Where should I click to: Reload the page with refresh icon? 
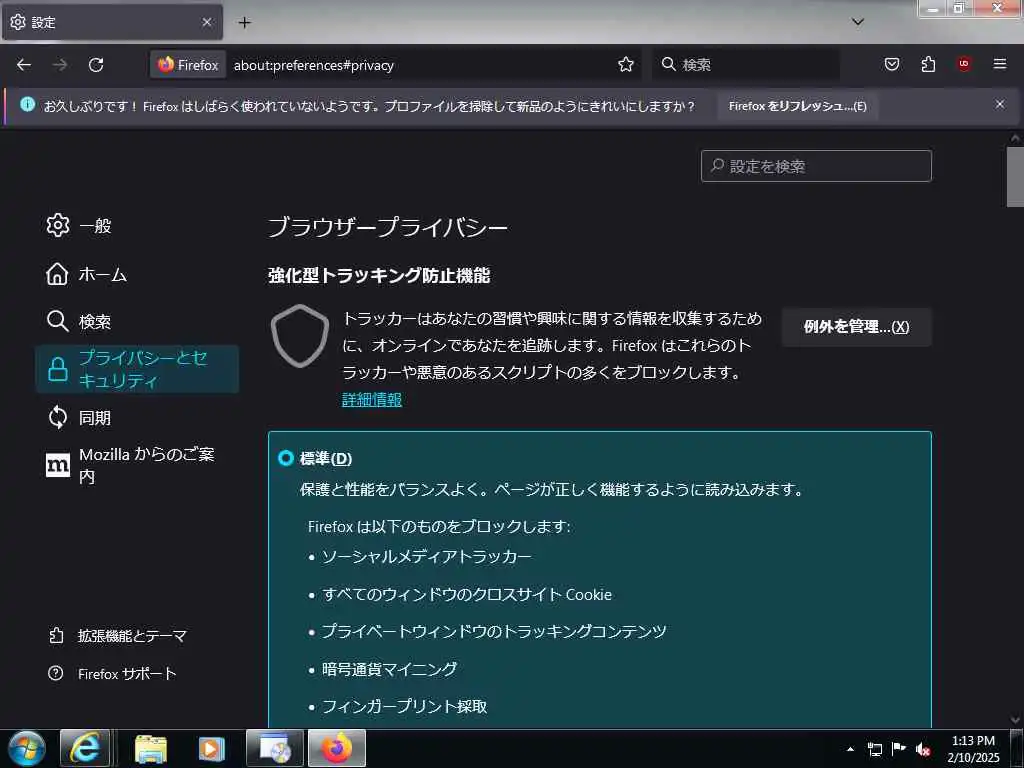coord(96,65)
